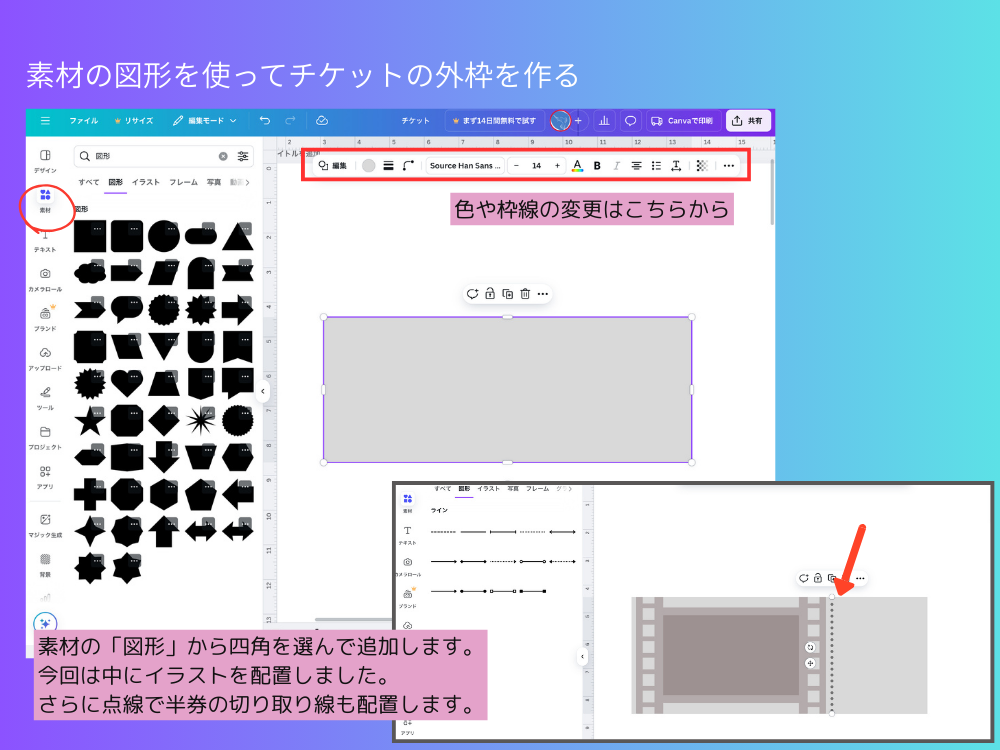The width and height of the screenshot is (1000, 750).
Task: Open the ファイル menu
Action: tap(83, 120)
